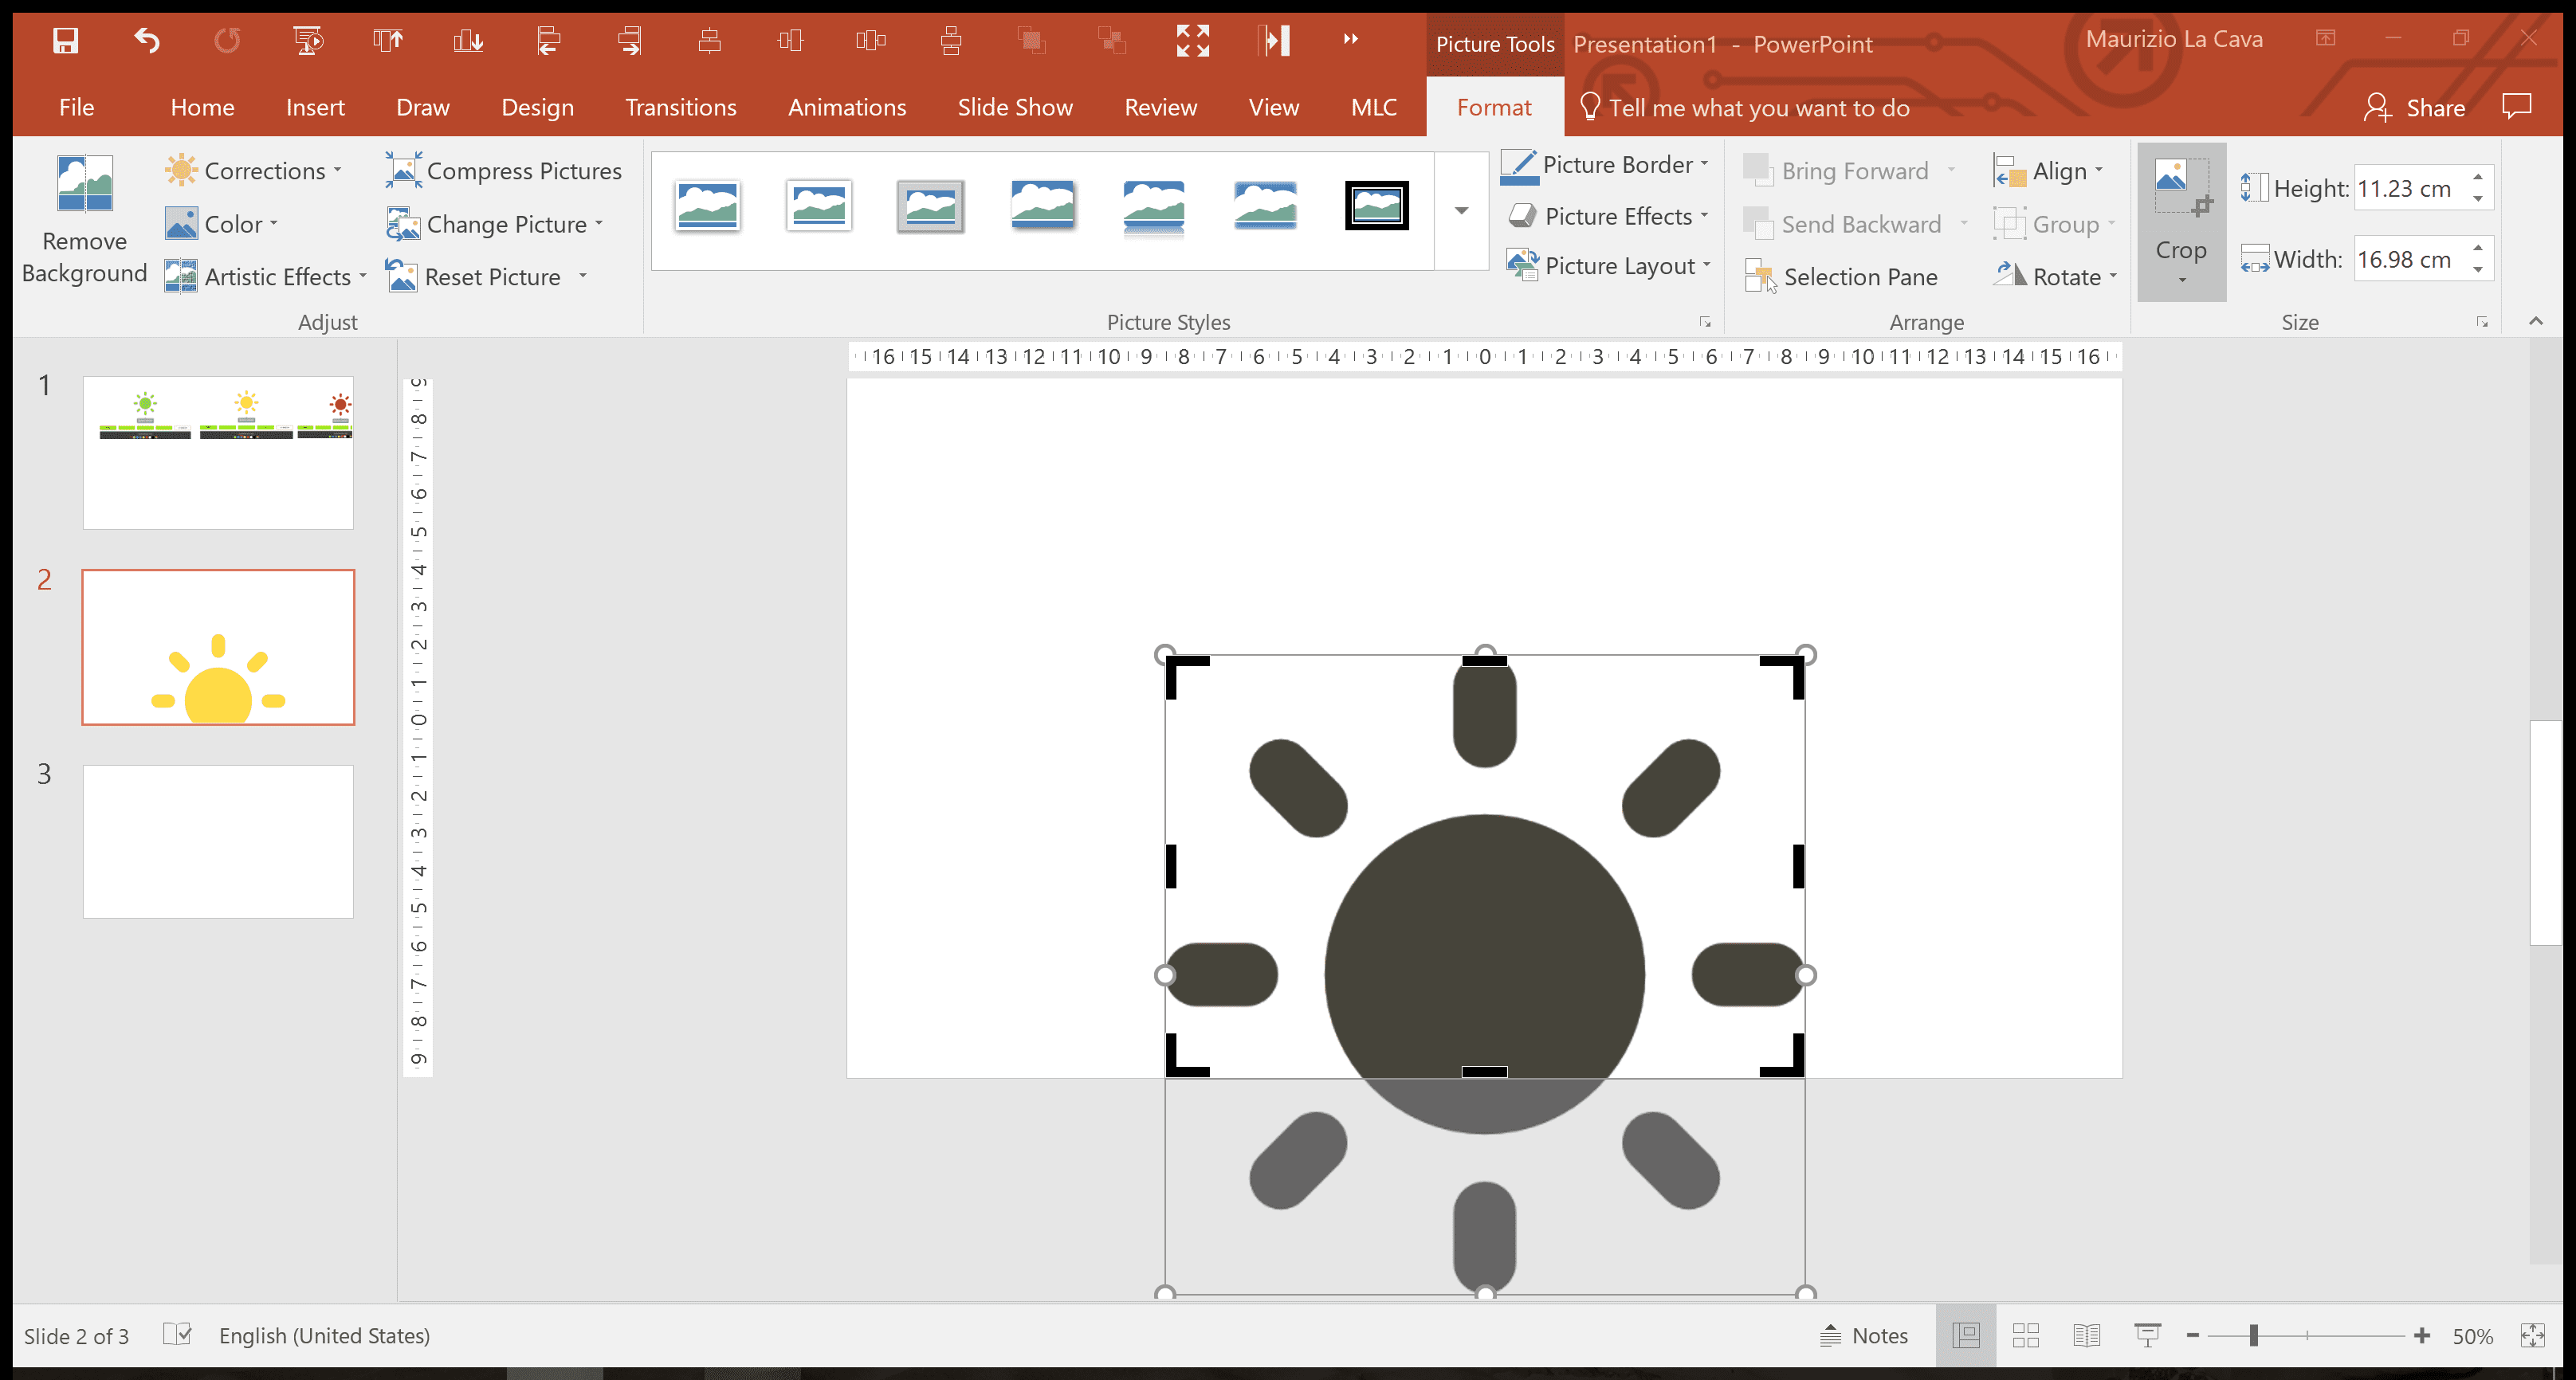Click the Reset Picture icon
The width and height of the screenshot is (2576, 1380).
403,277
